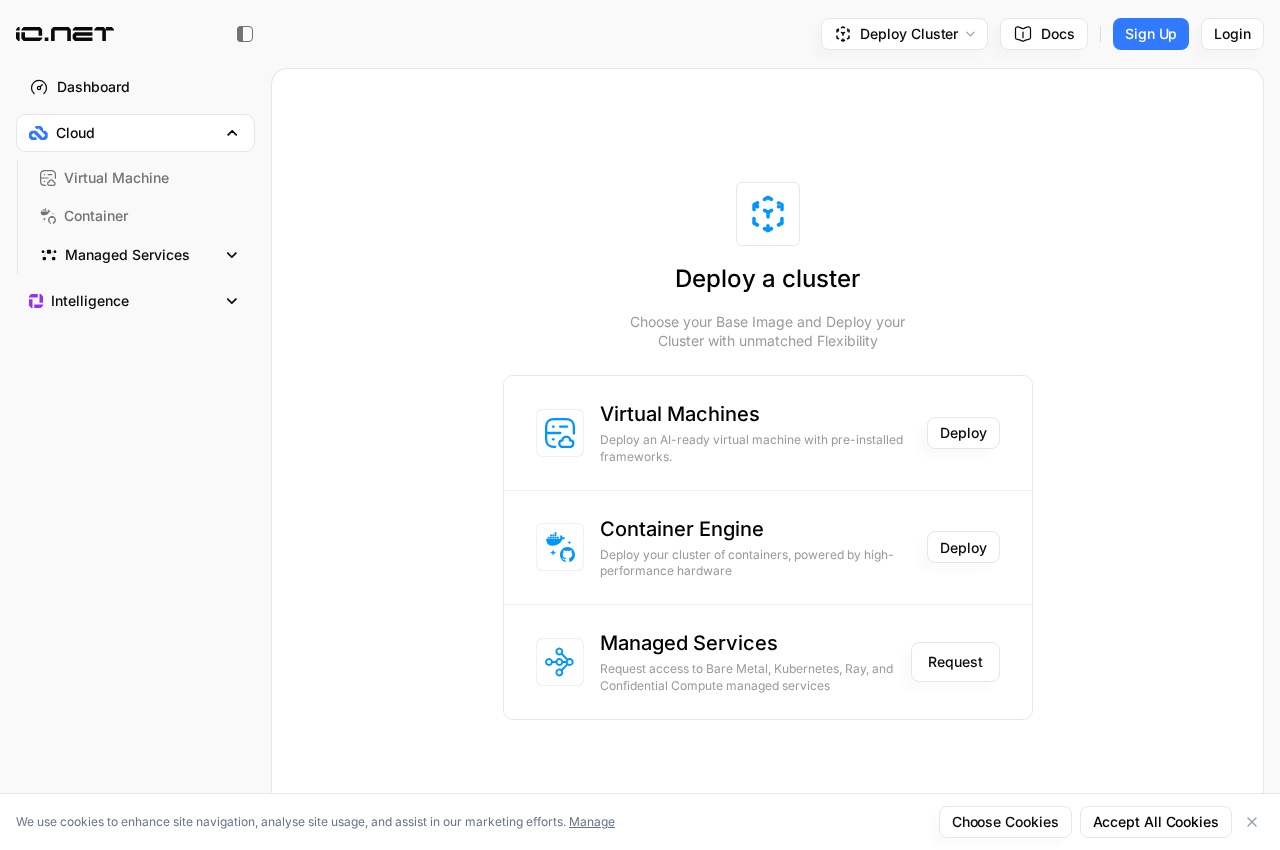The image size is (1280, 850).
Task: Deploy a Container Engine cluster
Action: (963, 547)
